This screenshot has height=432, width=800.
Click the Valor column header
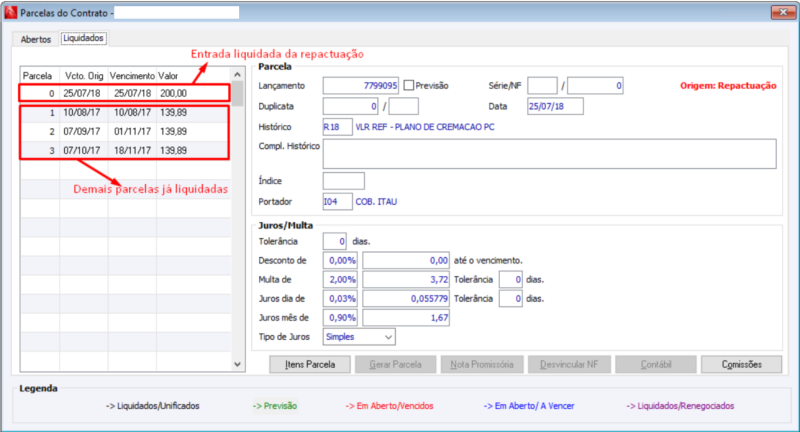[193, 75]
